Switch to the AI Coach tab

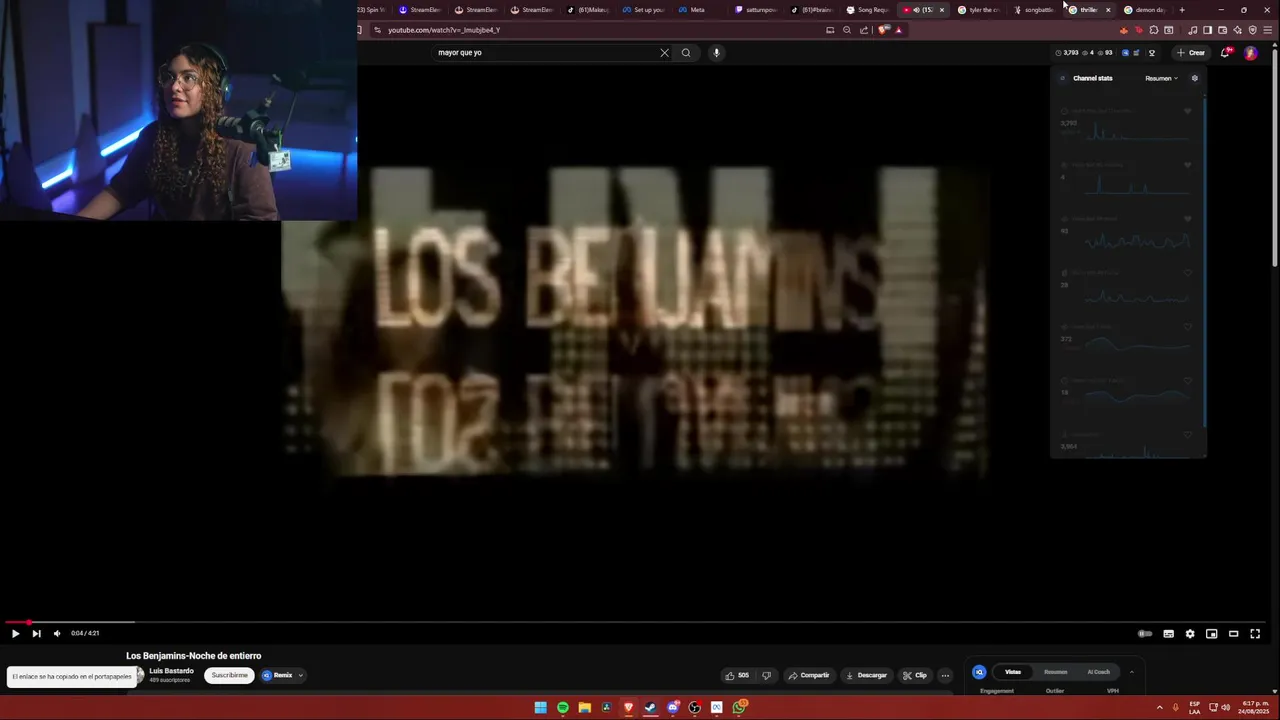click(x=1098, y=672)
